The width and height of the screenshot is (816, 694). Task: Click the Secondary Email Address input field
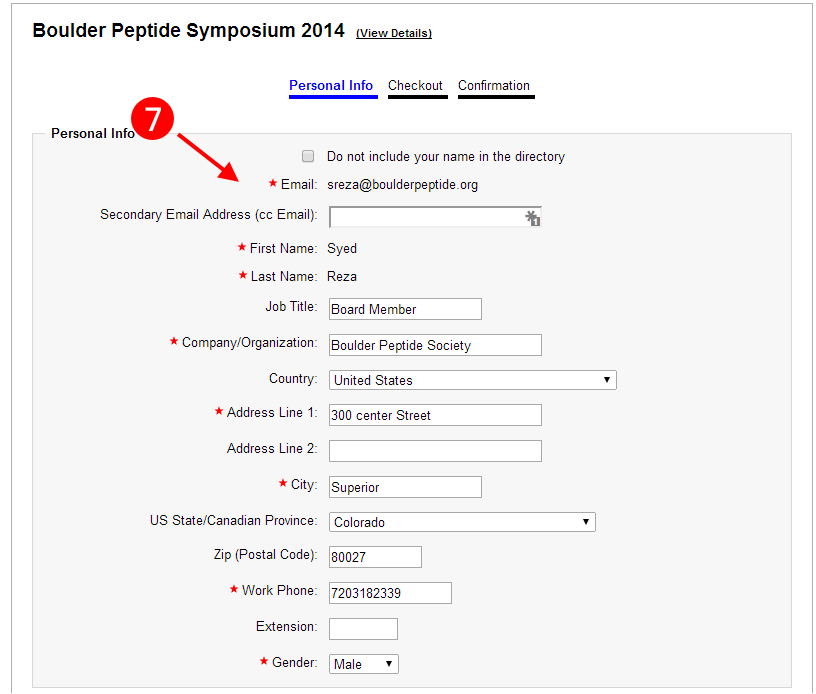click(x=435, y=217)
